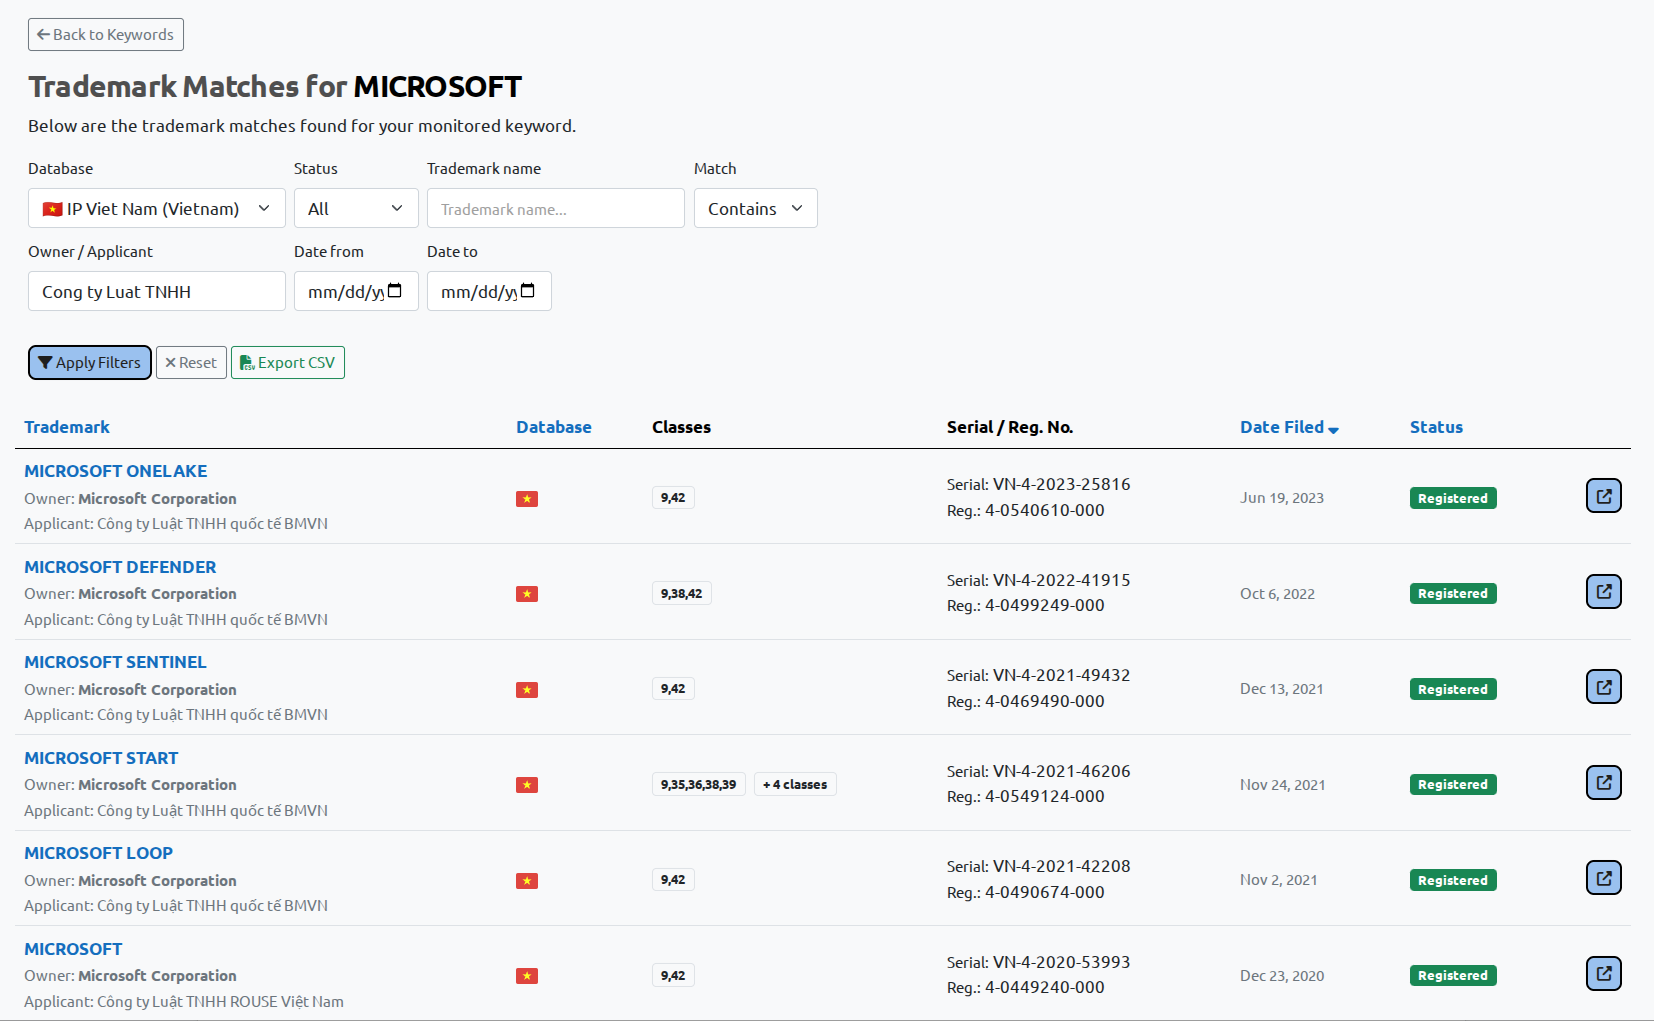The width and height of the screenshot is (1654, 1021).
Task: Sort table by Trademark column header
Action: pos(67,427)
